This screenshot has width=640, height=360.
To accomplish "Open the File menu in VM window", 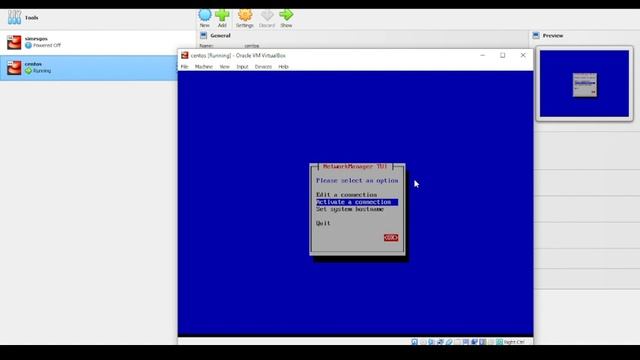I will tap(184, 67).
